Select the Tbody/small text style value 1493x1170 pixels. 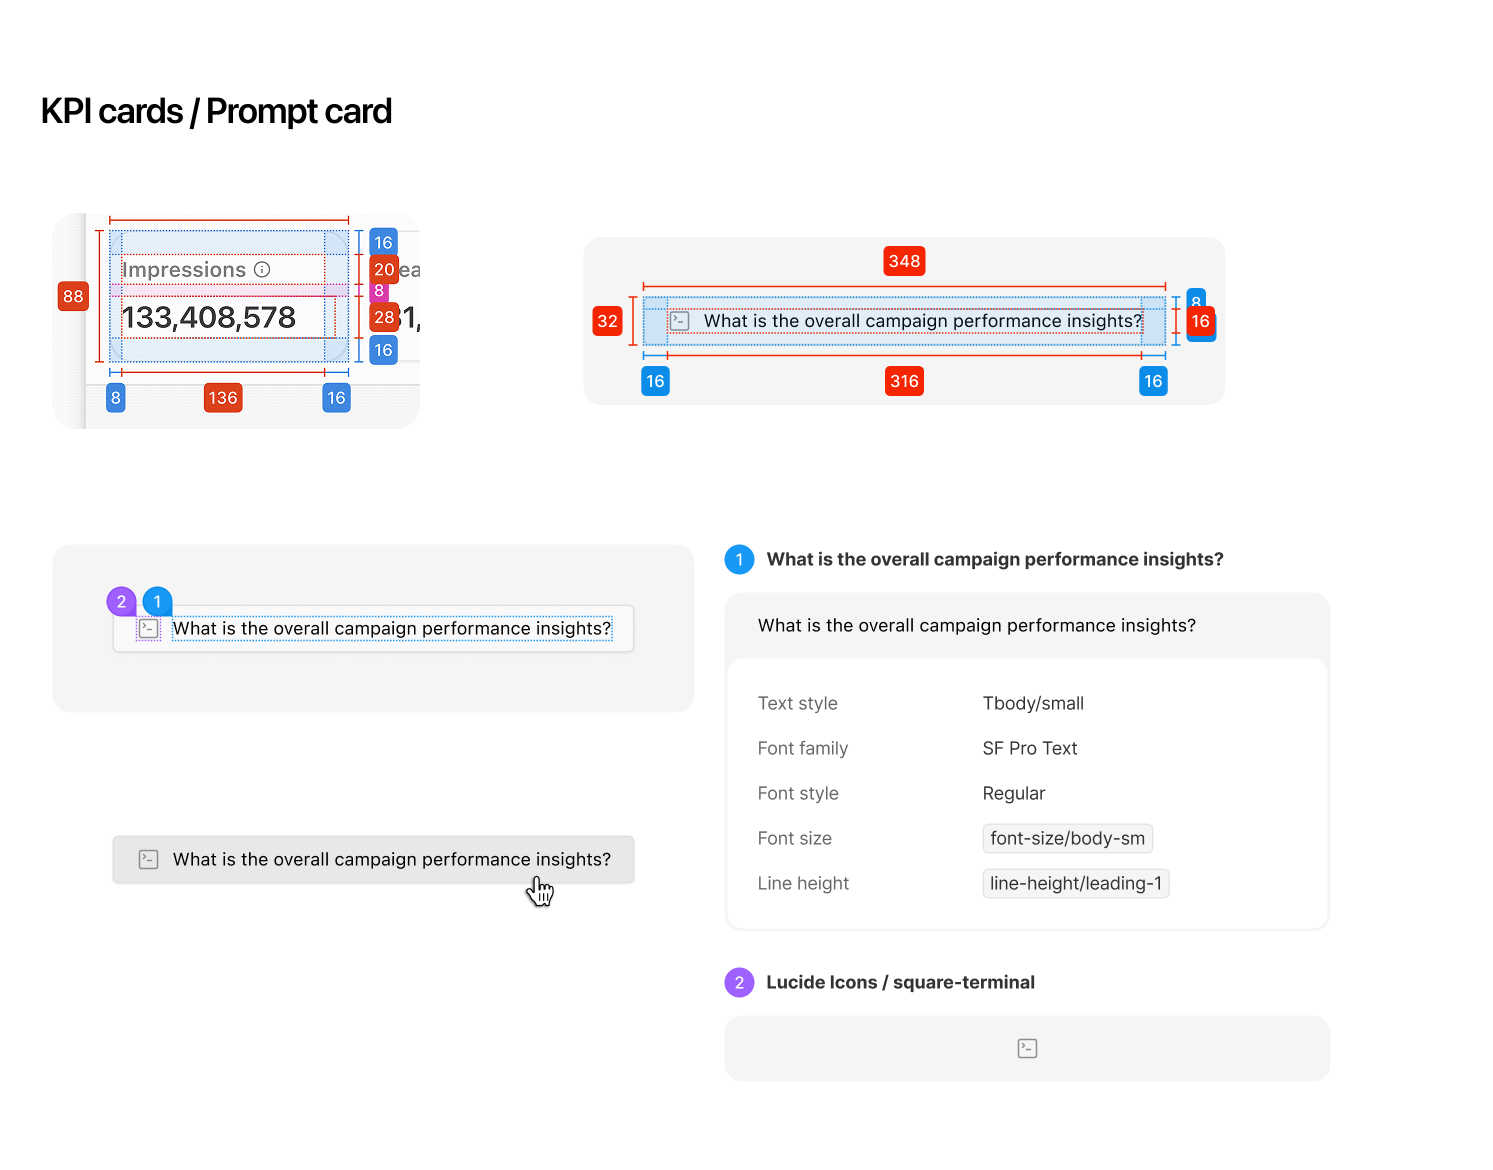1033,703
